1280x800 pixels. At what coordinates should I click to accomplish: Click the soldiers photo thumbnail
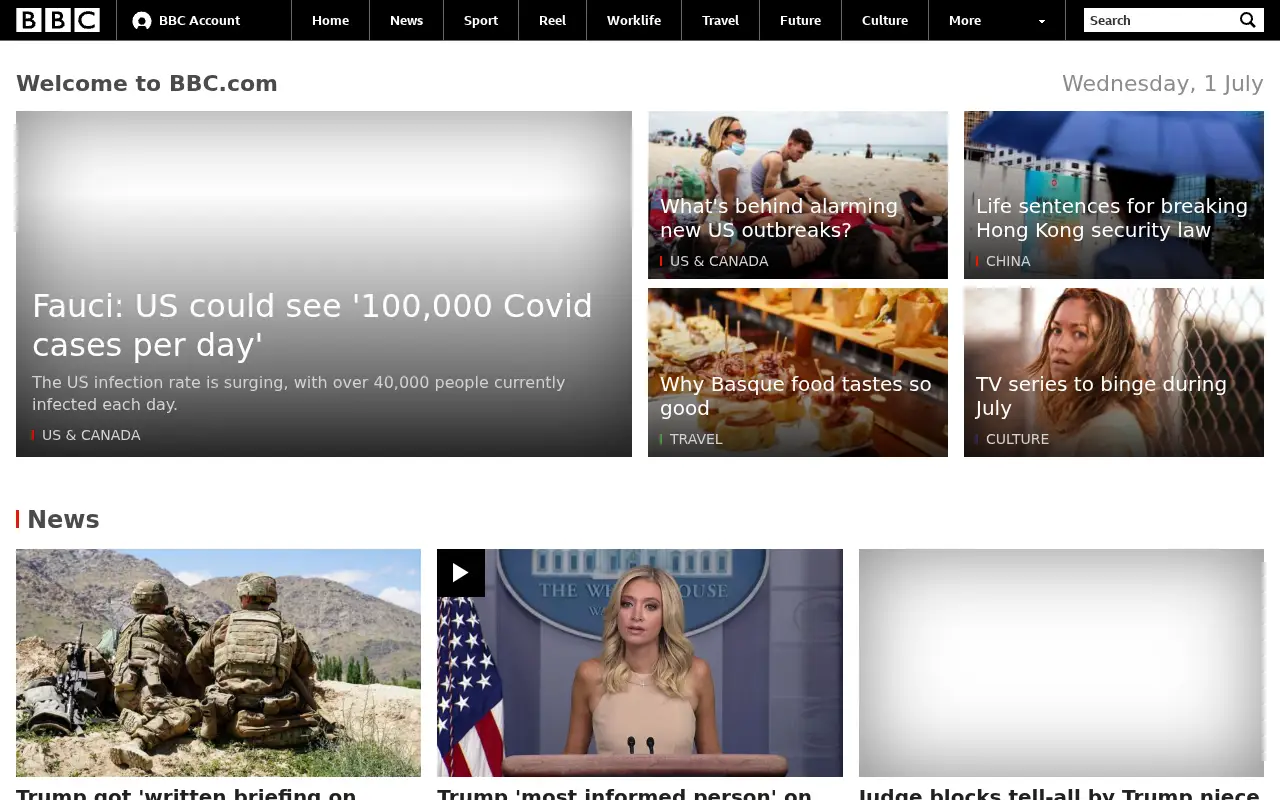(x=218, y=662)
